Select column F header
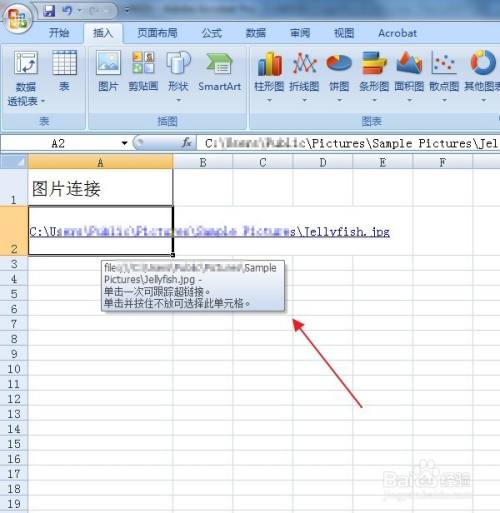 coord(443,162)
